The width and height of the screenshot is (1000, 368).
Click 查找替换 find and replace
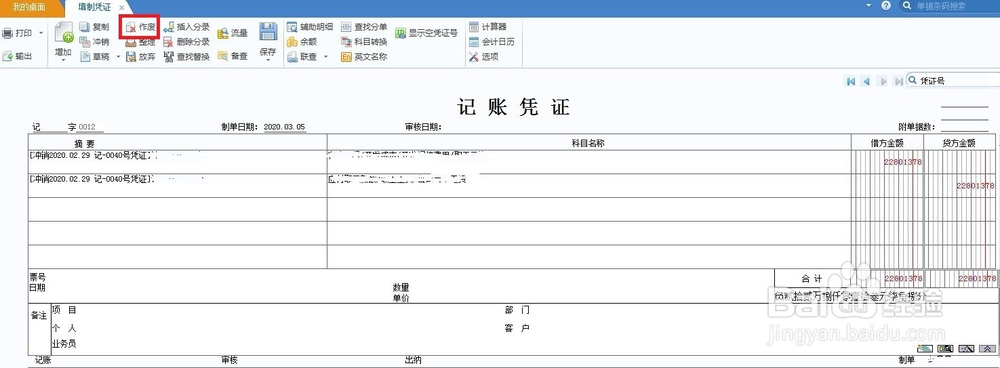(x=186, y=57)
